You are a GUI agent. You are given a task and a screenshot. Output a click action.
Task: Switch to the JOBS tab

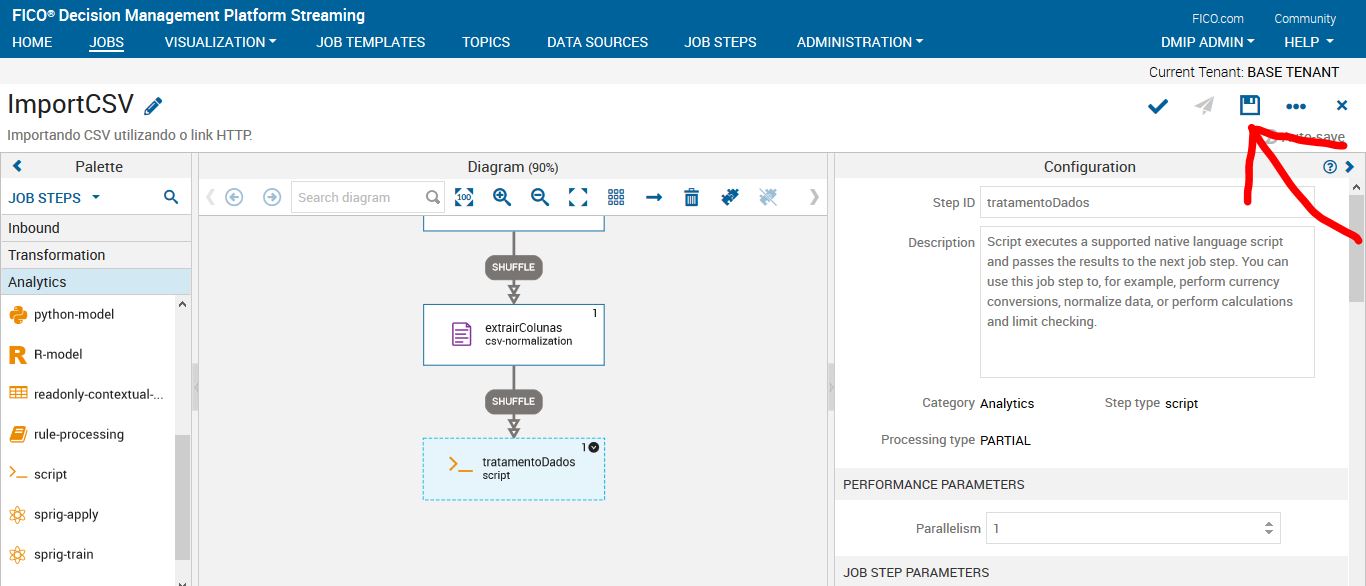pyautogui.click(x=106, y=42)
